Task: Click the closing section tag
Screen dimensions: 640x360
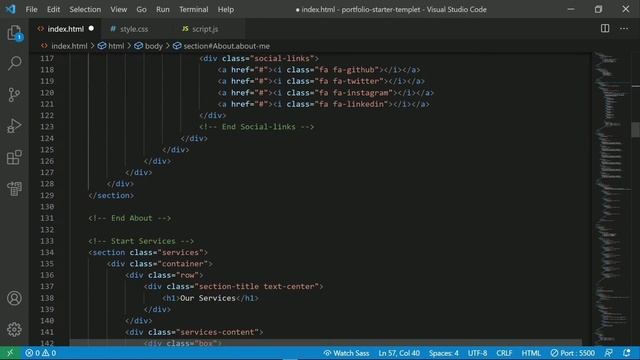Action: tap(111, 196)
